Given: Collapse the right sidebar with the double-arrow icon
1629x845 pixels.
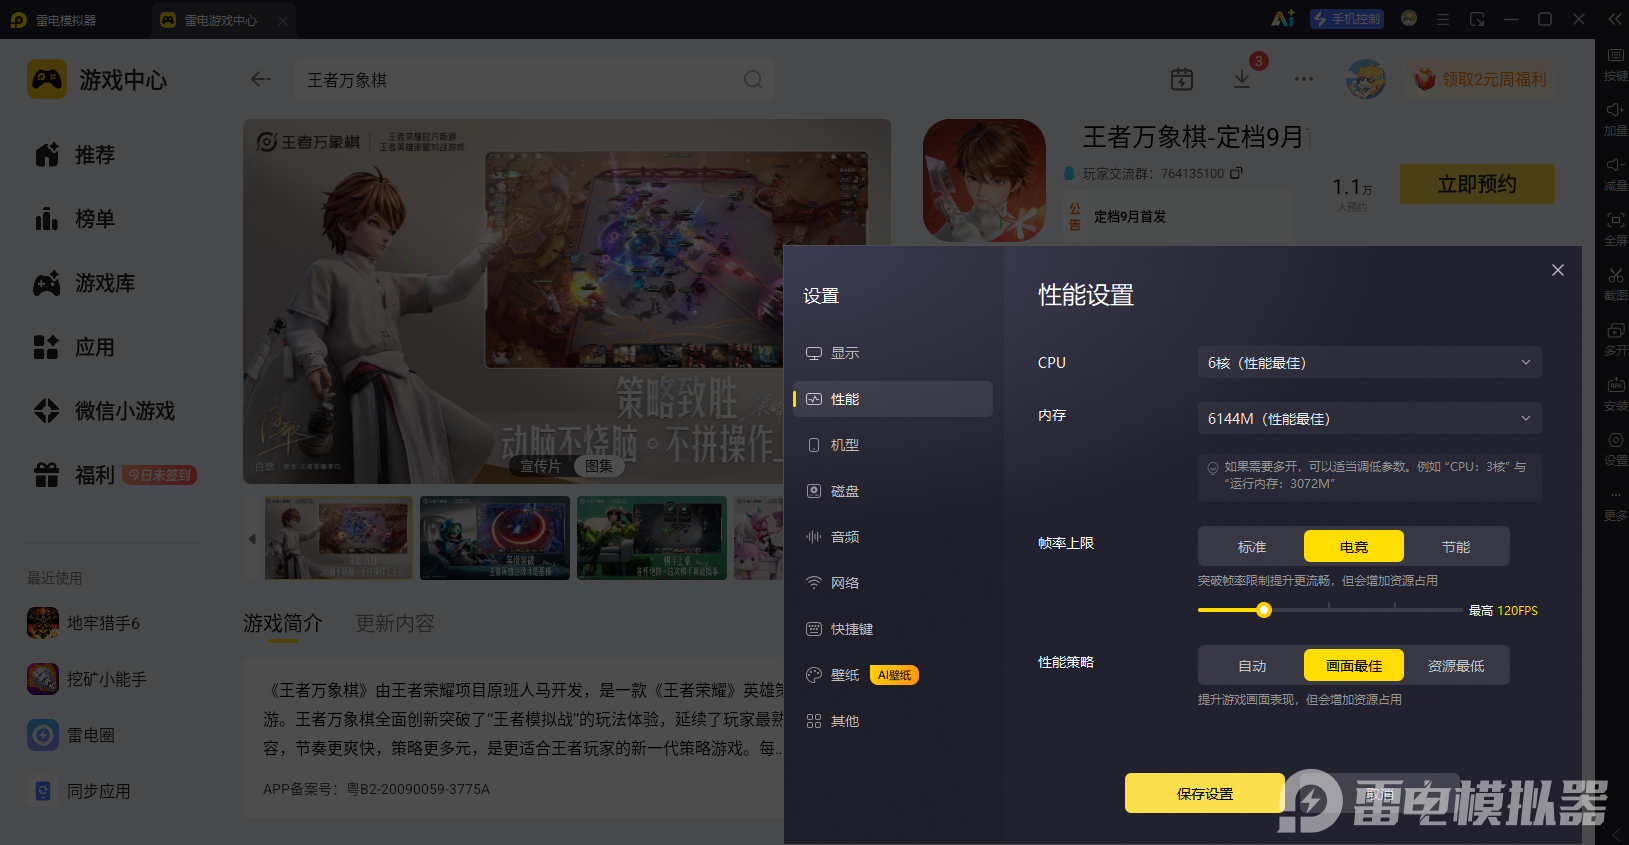Looking at the screenshot, I should (x=1615, y=19).
